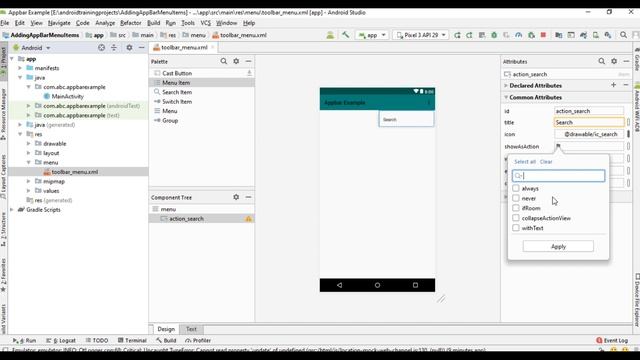The image size is (640, 360).
Task: Collapse the java folder
Action: pyautogui.click(x=20, y=78)
